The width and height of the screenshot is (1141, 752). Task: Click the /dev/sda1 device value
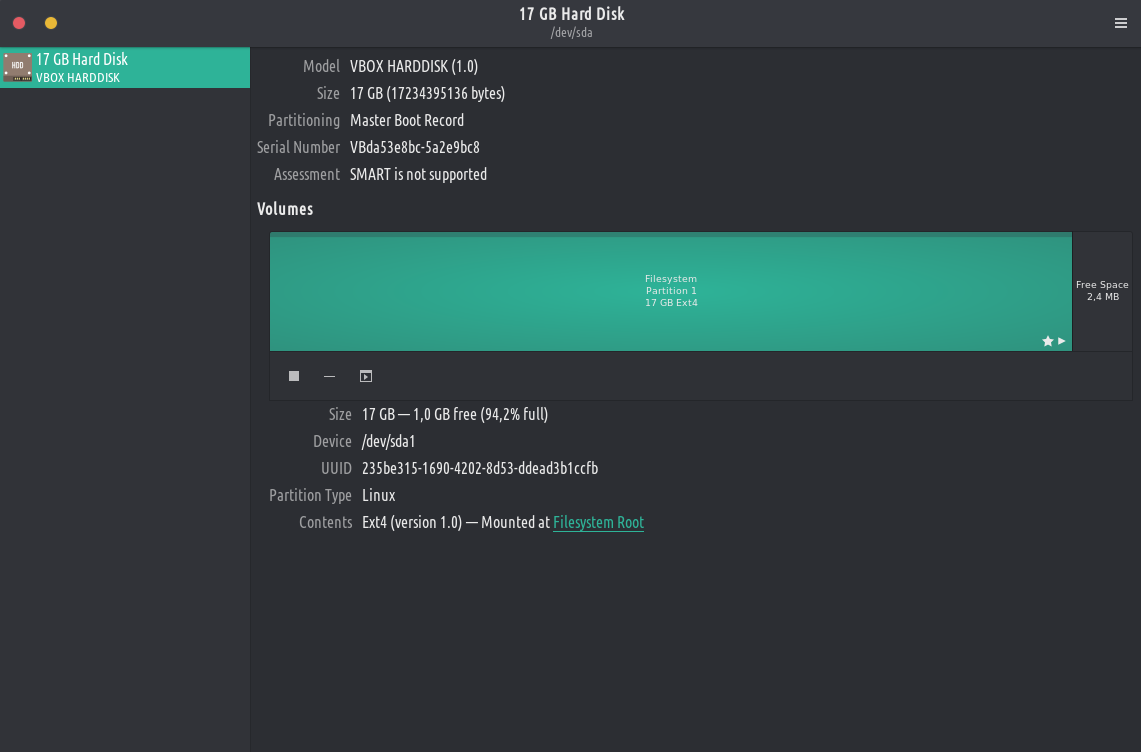pyautogui.click(x=388, y=441)
